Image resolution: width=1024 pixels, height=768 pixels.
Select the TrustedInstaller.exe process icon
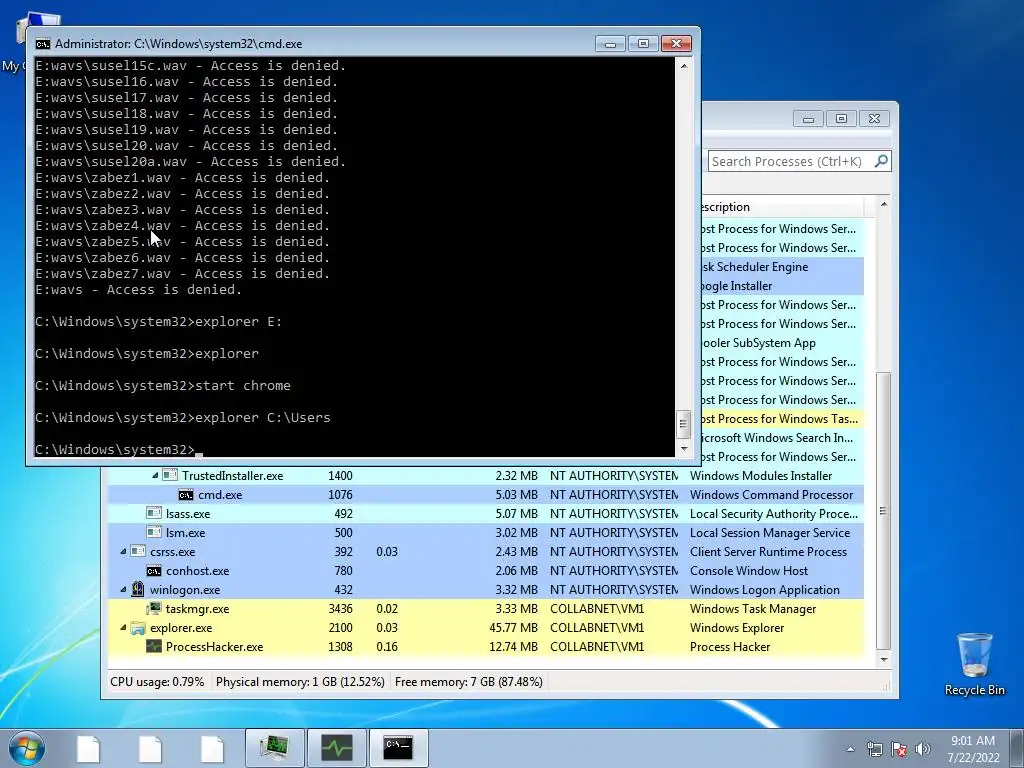click(x=170, y=475)
